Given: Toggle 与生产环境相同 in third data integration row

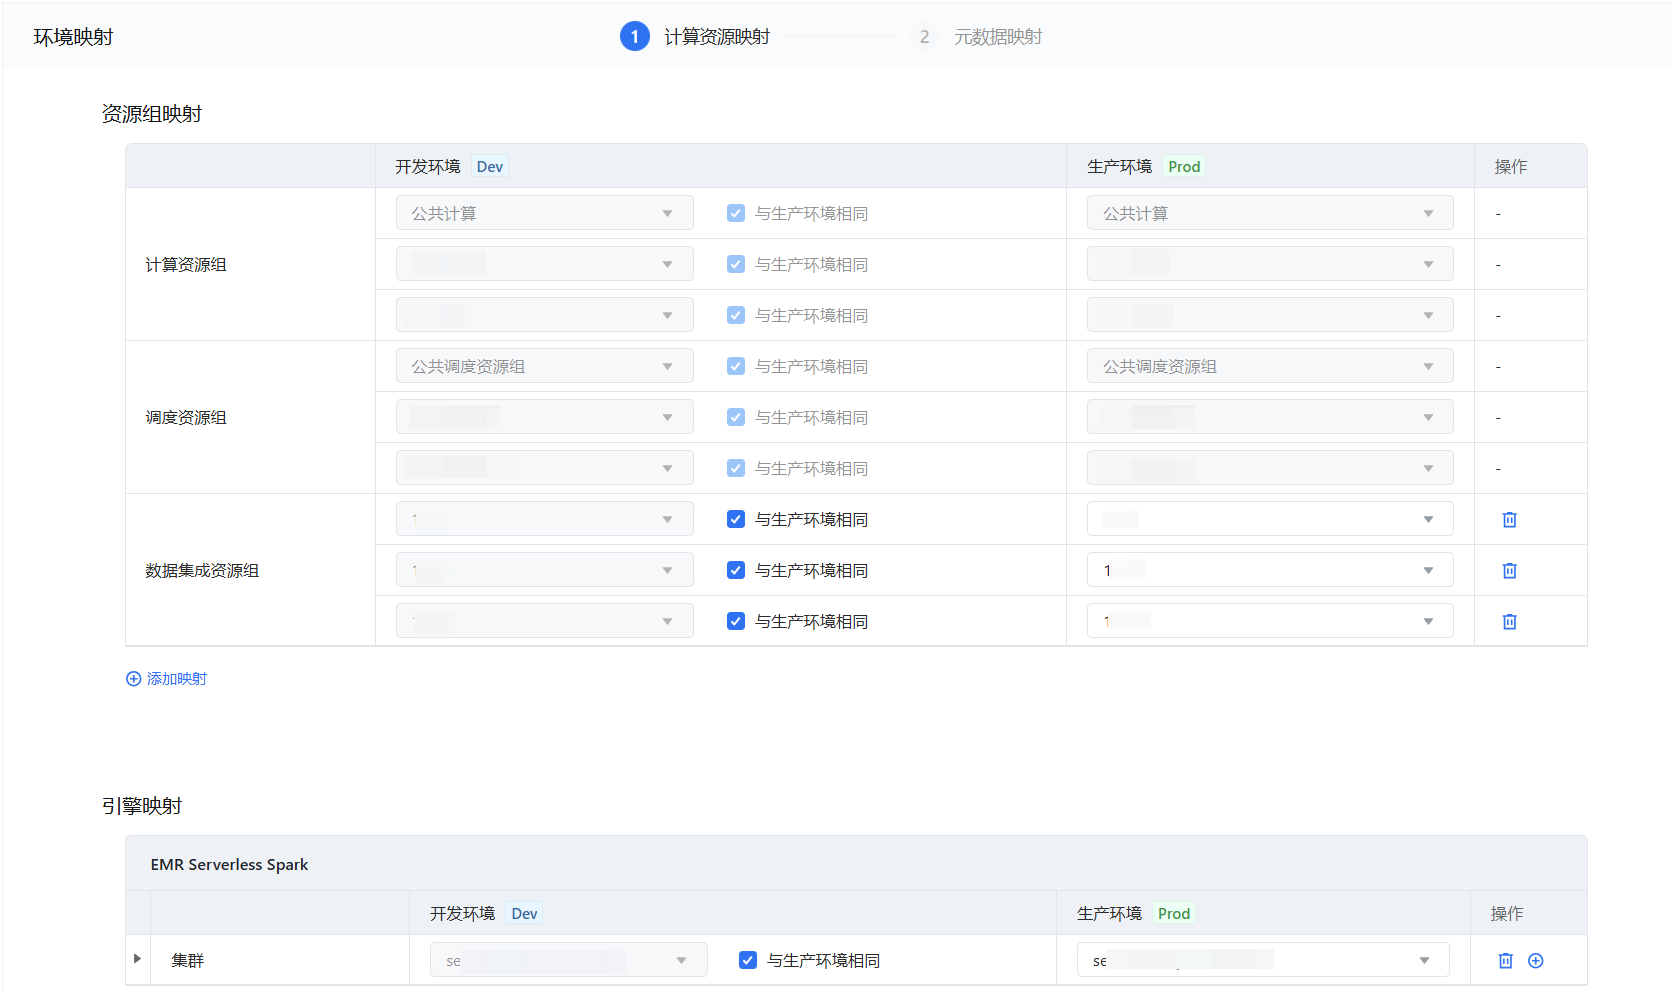Looking at the screenshot, I should (736, 622).
